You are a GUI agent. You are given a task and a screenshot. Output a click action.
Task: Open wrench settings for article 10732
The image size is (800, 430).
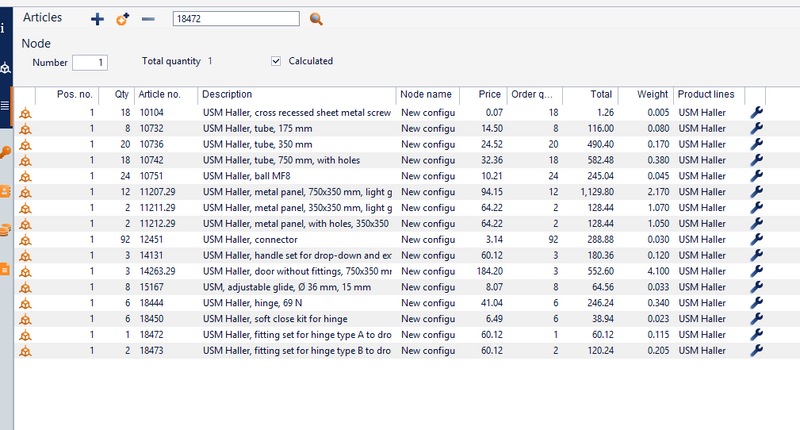tap(756, 129)
